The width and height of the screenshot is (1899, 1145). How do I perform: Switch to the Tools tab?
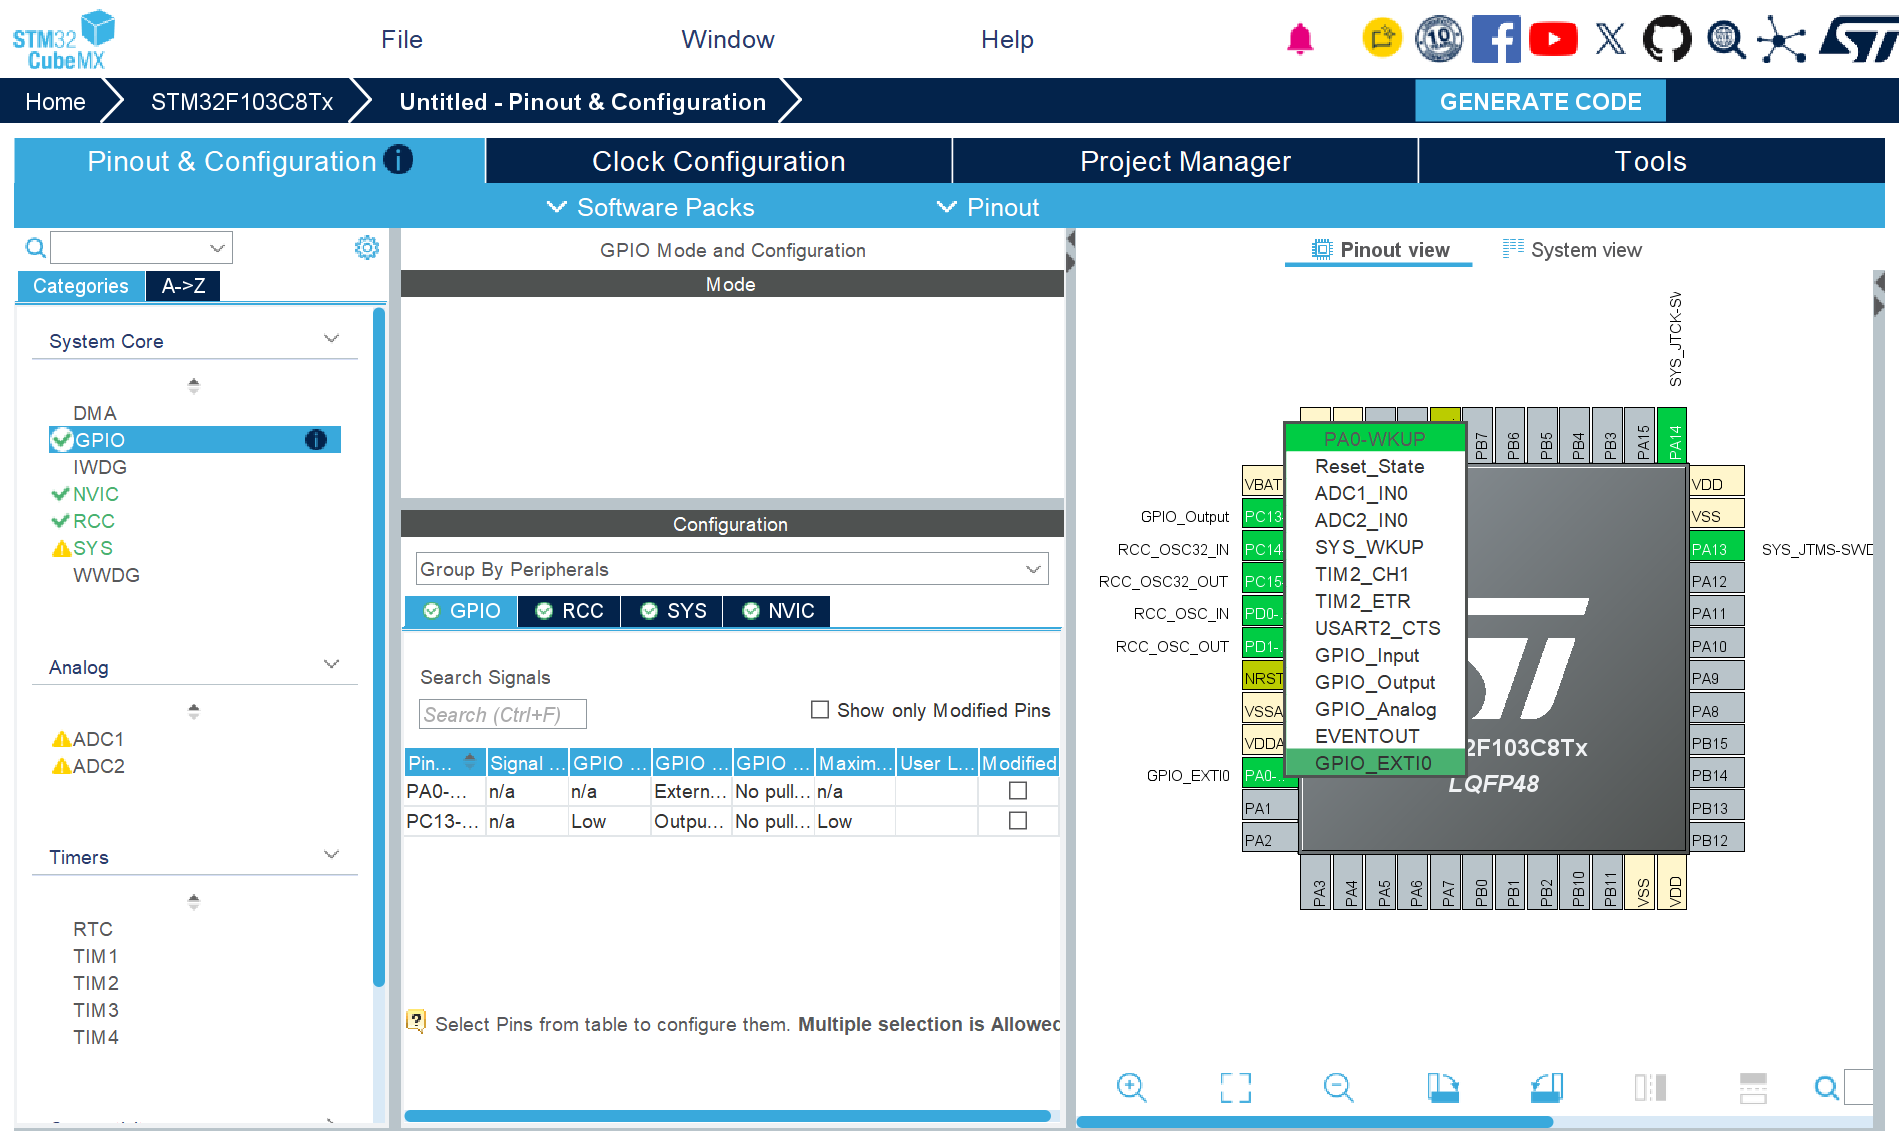(1651, 161)
